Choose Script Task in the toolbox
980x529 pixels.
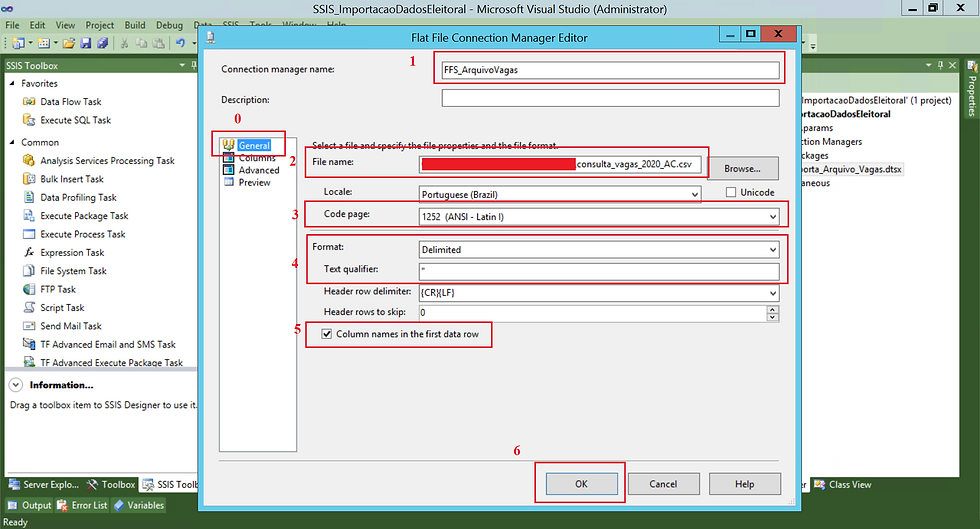point(62,308)
